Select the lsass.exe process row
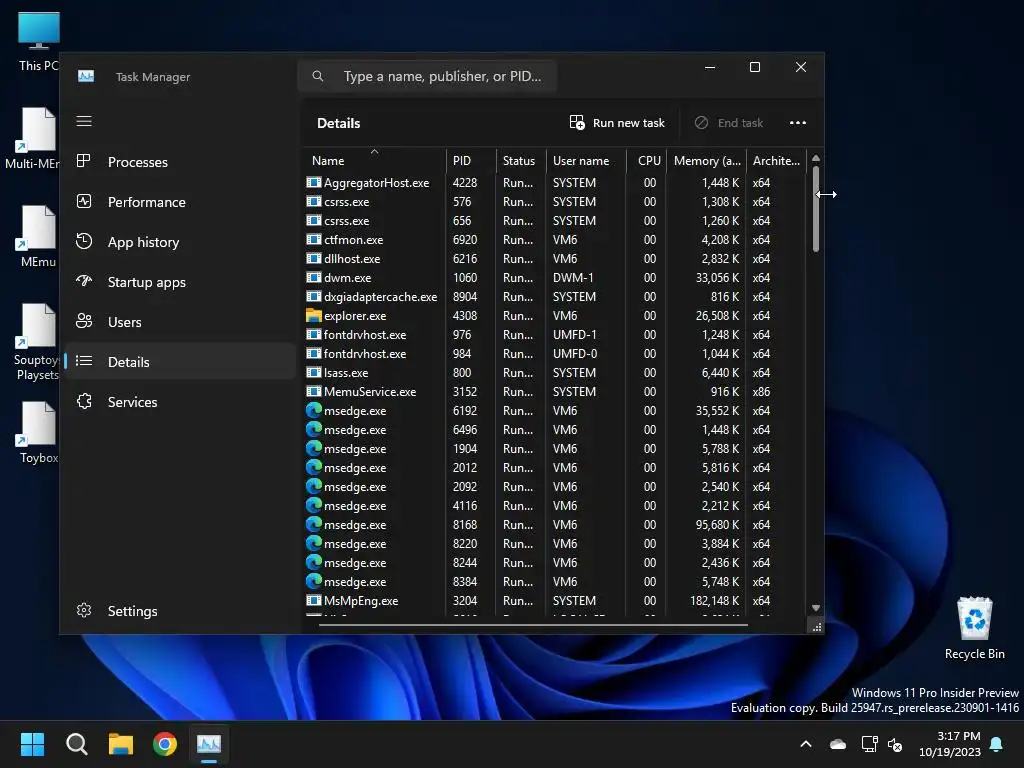This screenshot has width=1024, height=768. click(555, 372)
